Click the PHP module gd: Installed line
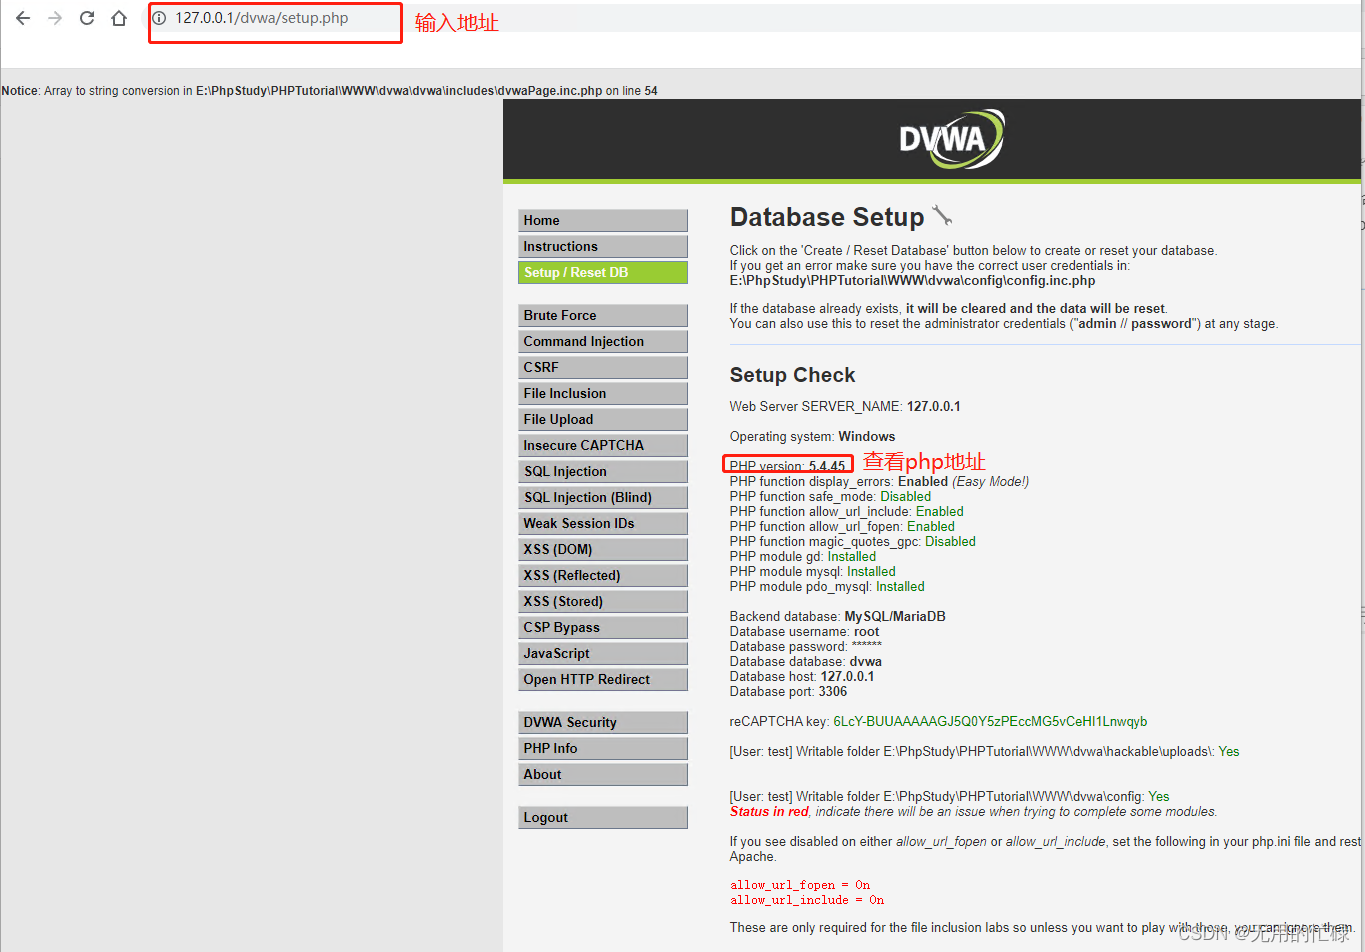Screen dimensions: 1365x952 click(803, 556)
